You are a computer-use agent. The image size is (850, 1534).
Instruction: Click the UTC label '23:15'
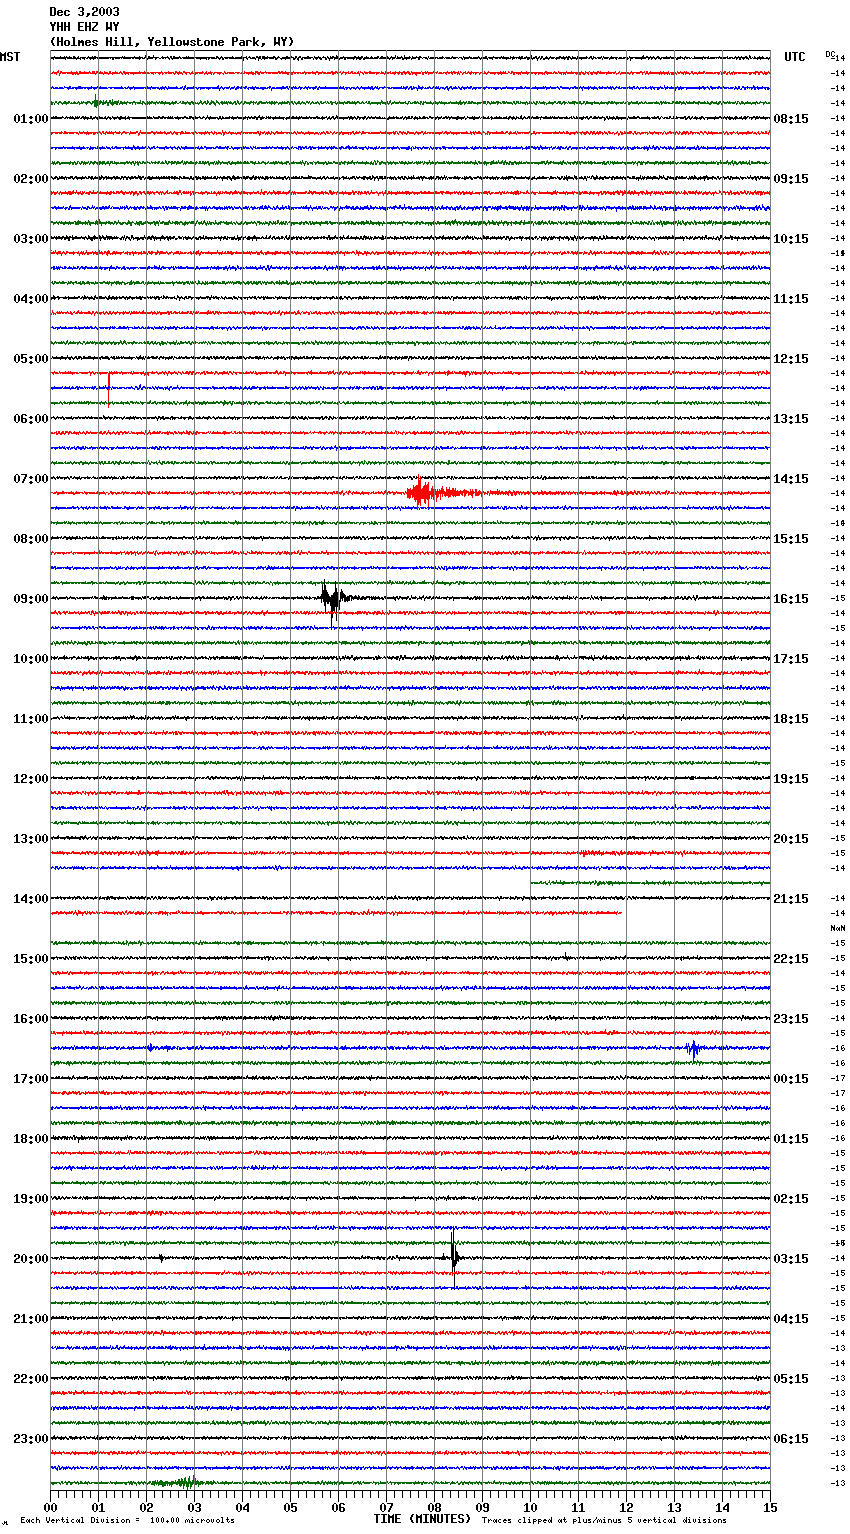point(791,1019)
